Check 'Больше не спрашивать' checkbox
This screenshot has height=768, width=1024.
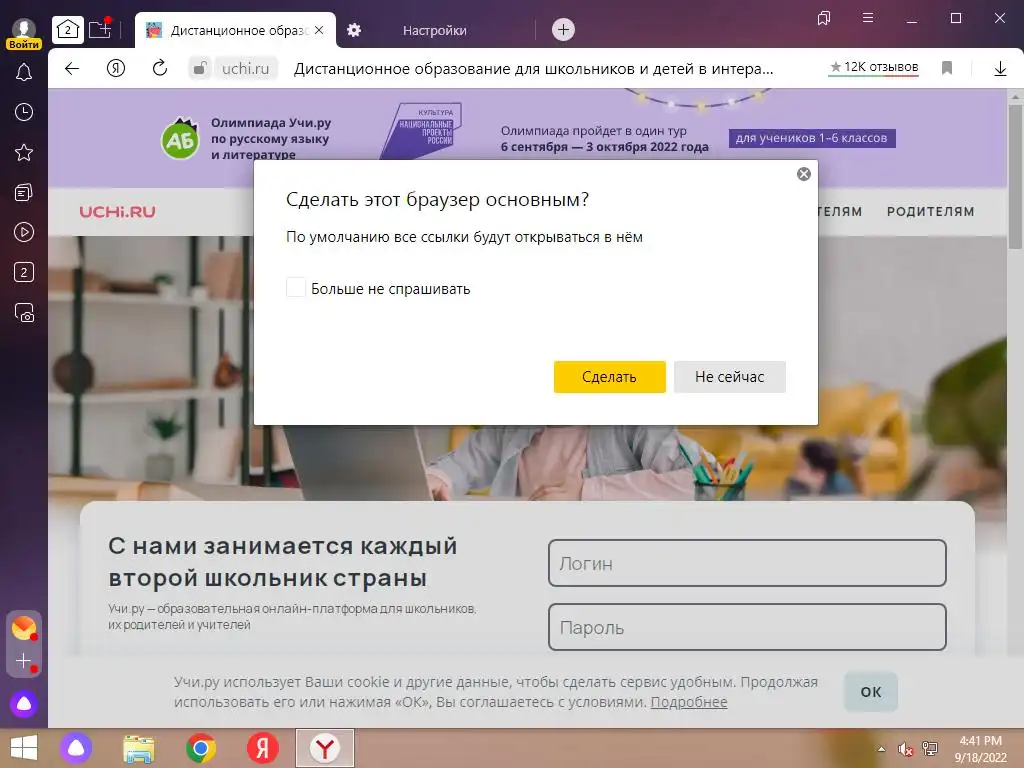[x=296, y=287]
